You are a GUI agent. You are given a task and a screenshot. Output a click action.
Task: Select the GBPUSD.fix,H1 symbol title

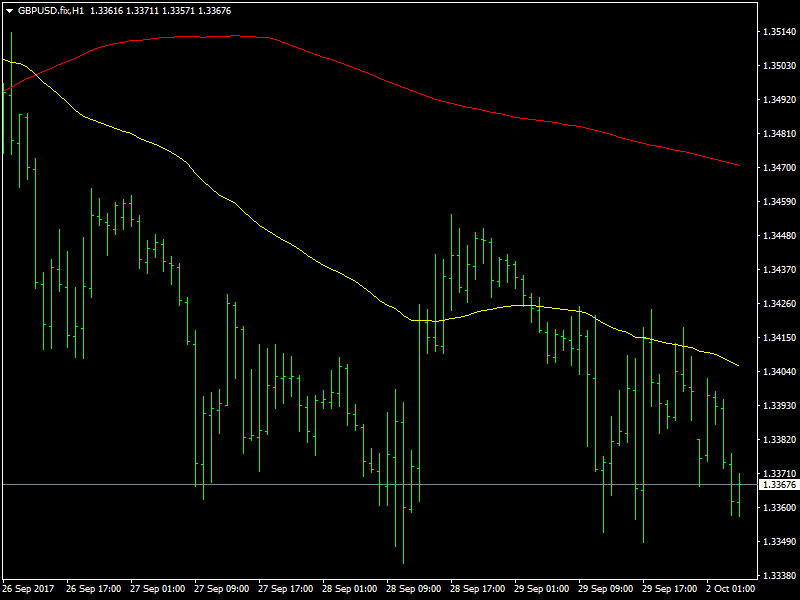[x=51, y=11]
